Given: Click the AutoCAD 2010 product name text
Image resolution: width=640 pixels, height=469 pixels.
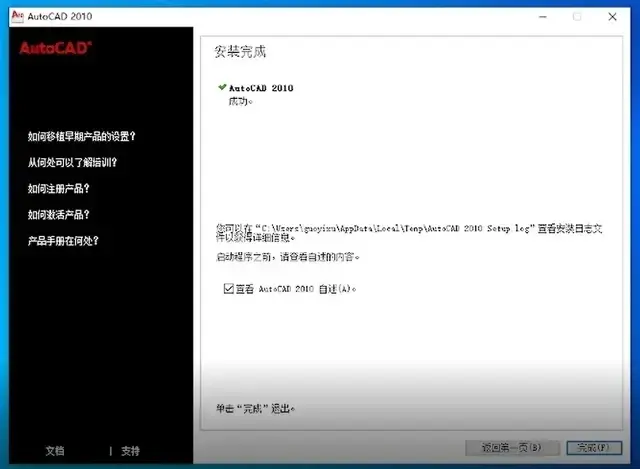Looking at the screenshot, I should point(261,88).
